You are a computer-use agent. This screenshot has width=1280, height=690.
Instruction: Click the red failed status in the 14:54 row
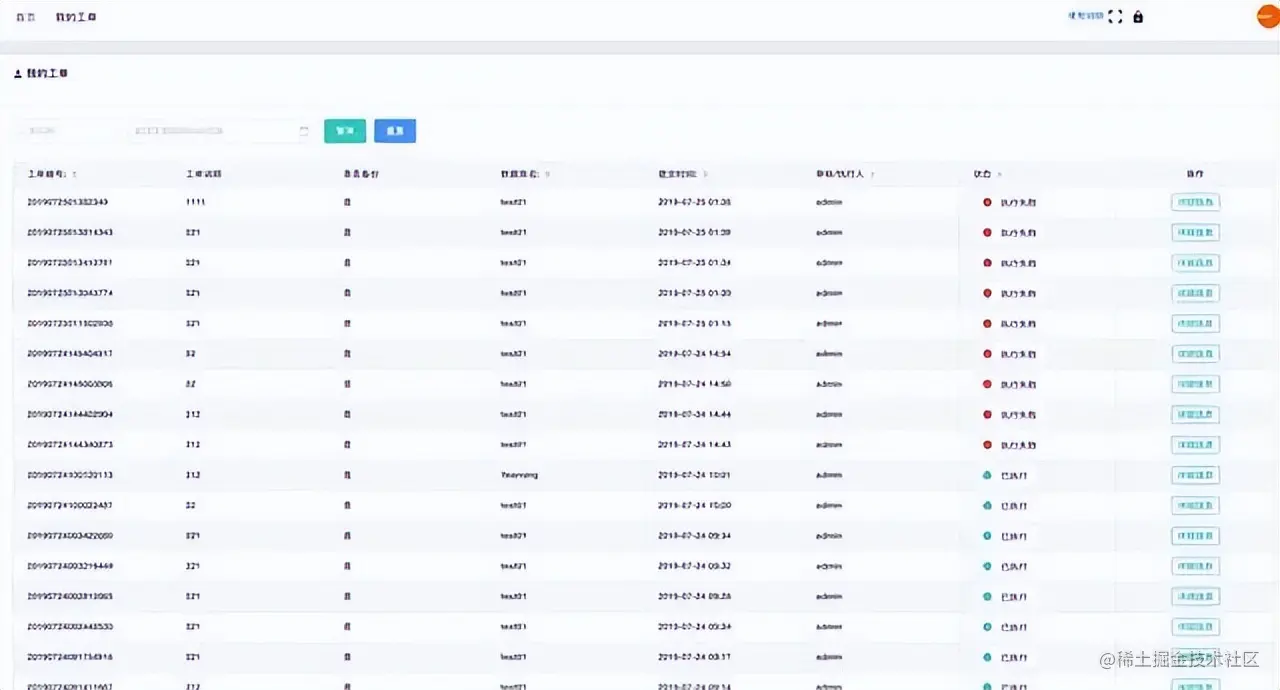pyautogui.click(x=1008, y=354)
